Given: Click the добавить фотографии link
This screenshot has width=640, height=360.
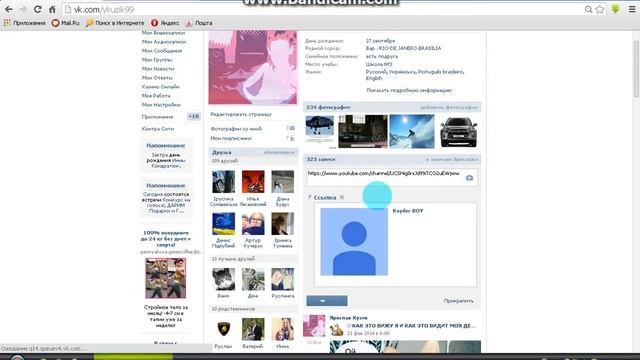Looking at the screenshot, I should tap(449, 107).
